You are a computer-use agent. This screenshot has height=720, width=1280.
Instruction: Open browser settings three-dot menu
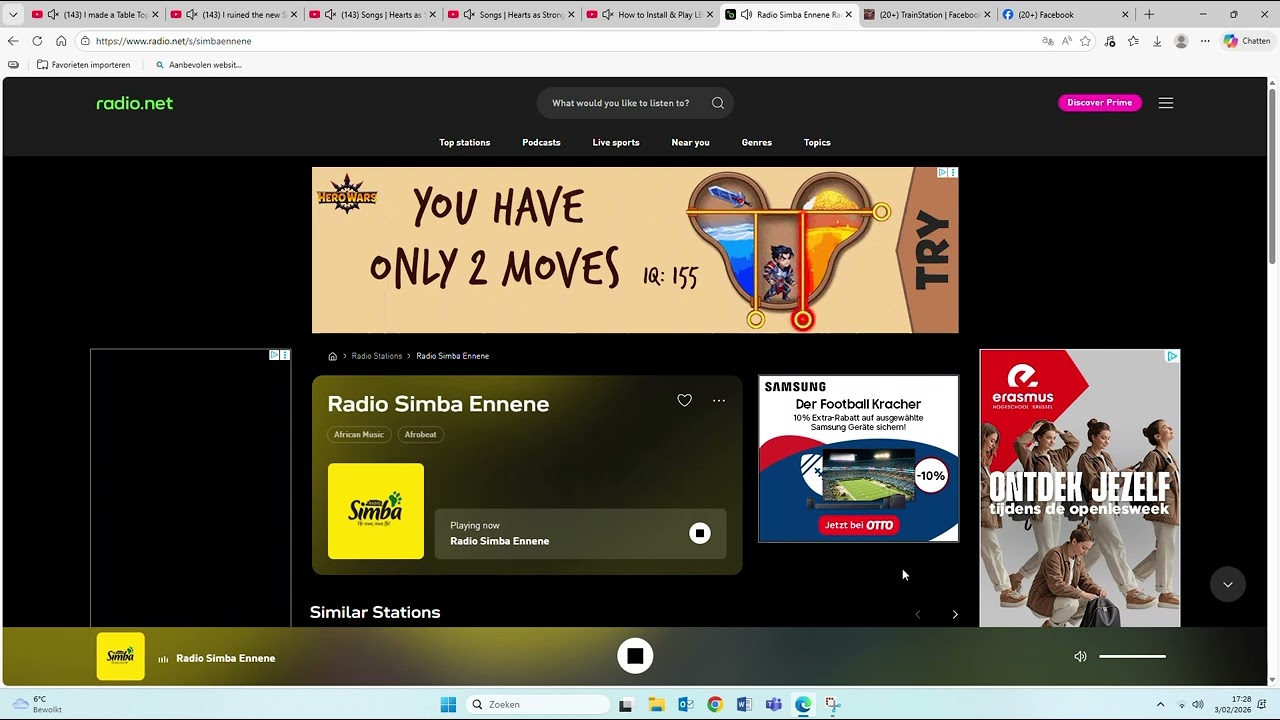(1205, 41)
